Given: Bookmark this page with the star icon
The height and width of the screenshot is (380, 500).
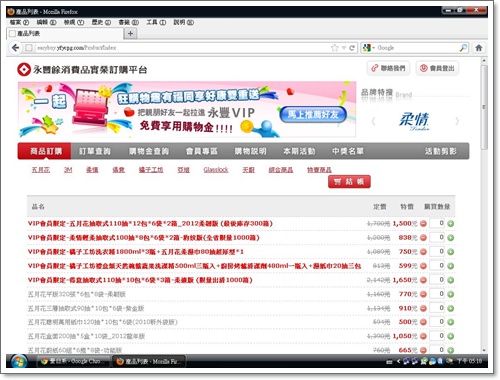Looking at the screenshot, I should pos(335,48).
